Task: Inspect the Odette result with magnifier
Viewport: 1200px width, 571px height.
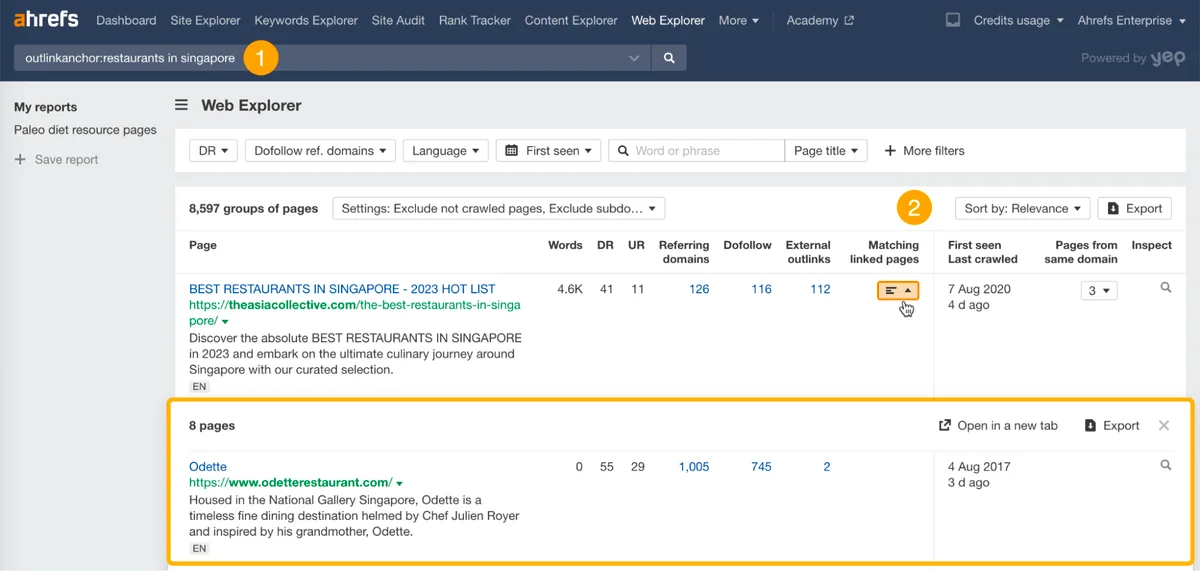Action: pos(1165,466)
